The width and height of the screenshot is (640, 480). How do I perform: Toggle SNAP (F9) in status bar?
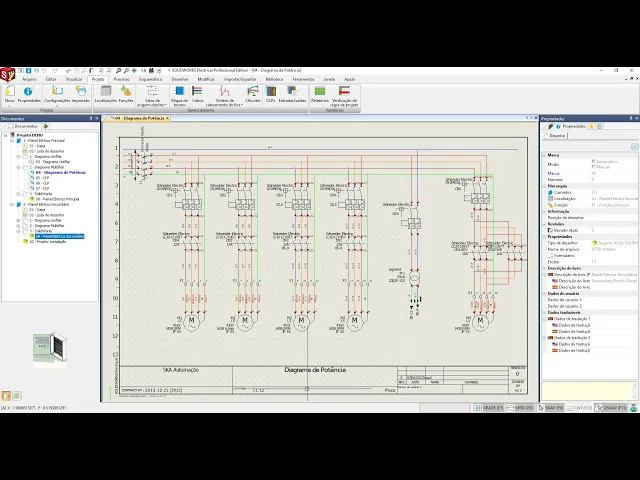pyautogui.click(x=551, y=408)
